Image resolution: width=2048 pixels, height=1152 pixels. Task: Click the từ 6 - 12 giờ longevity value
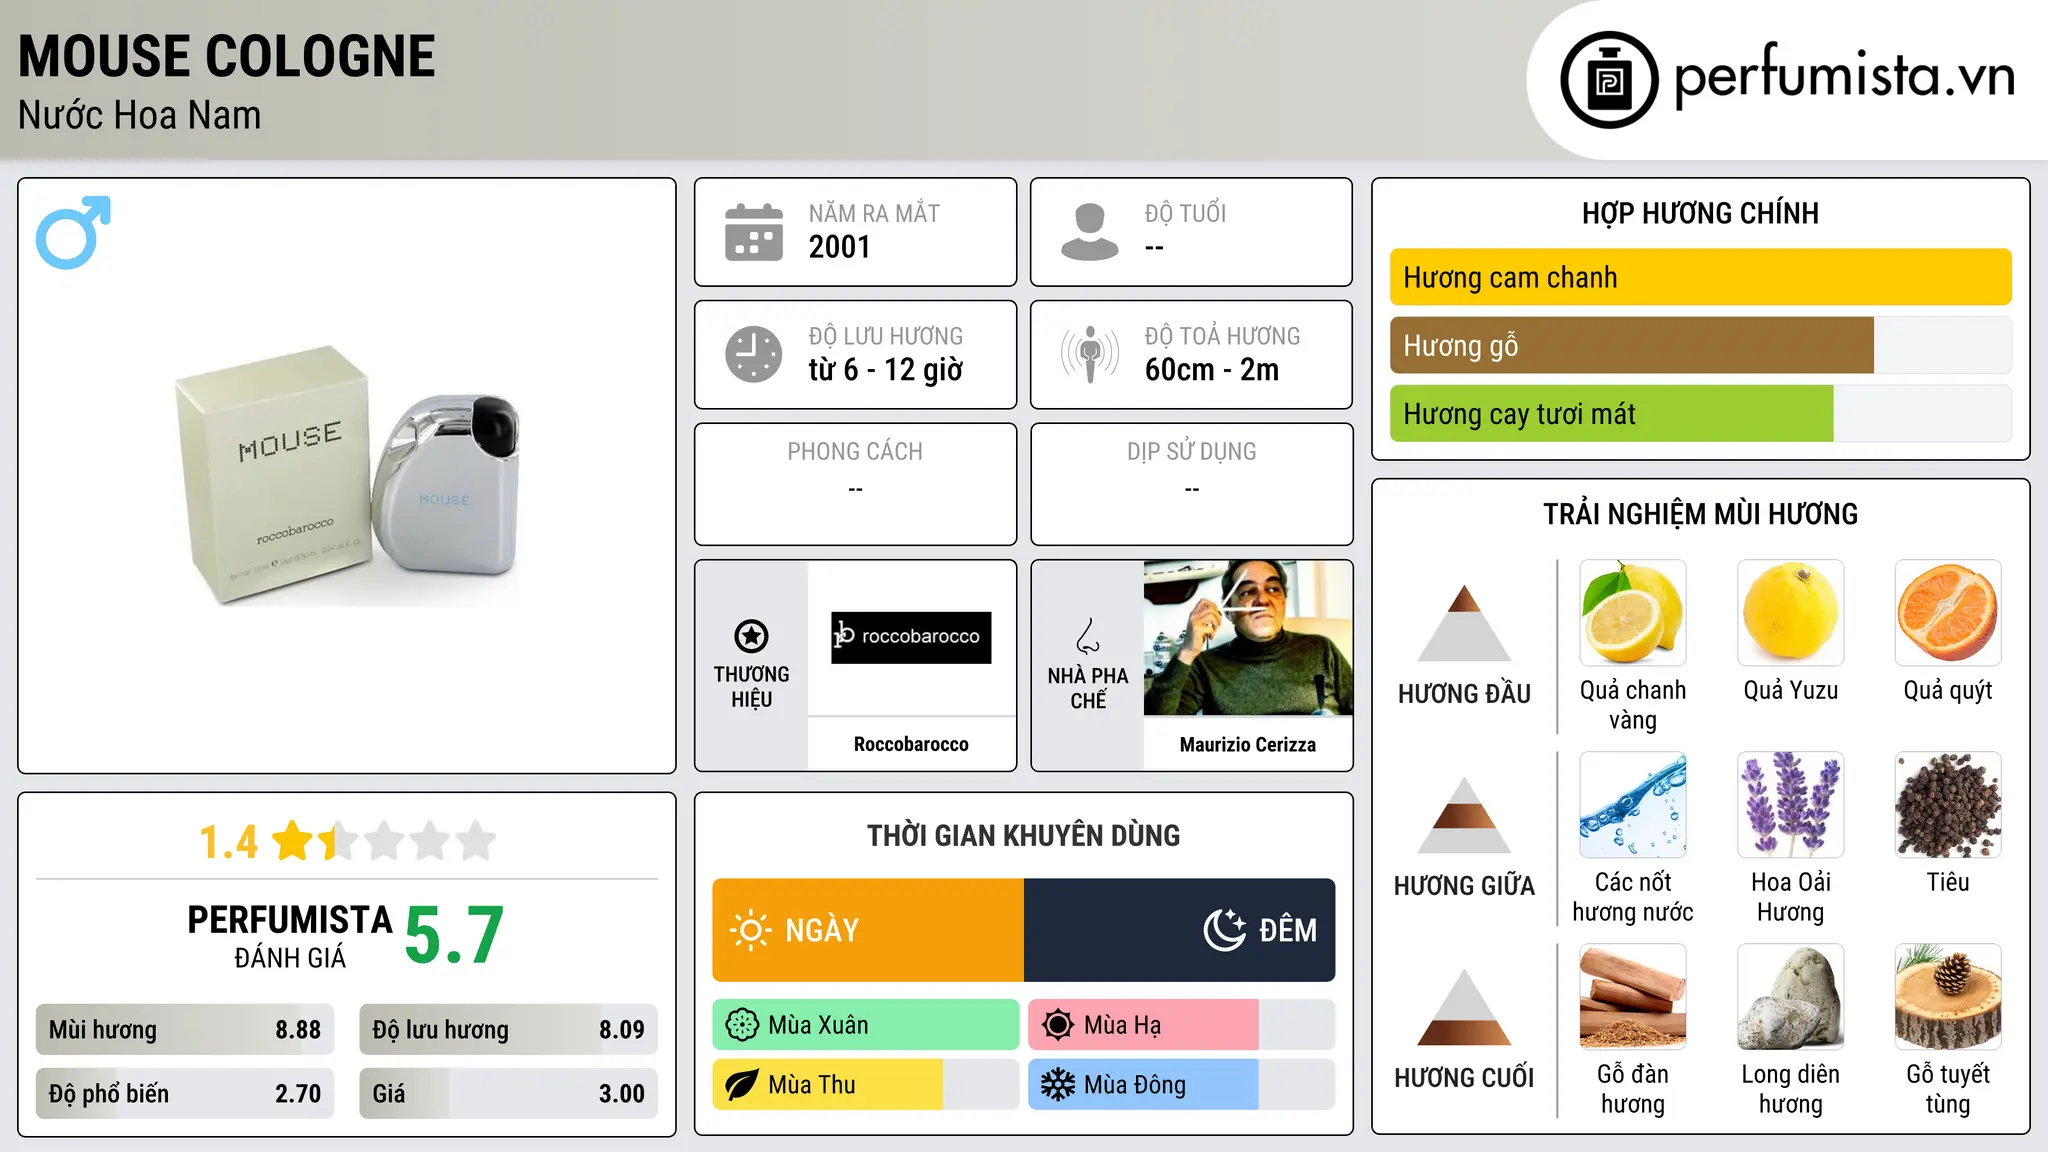click(x=886, y=370)
